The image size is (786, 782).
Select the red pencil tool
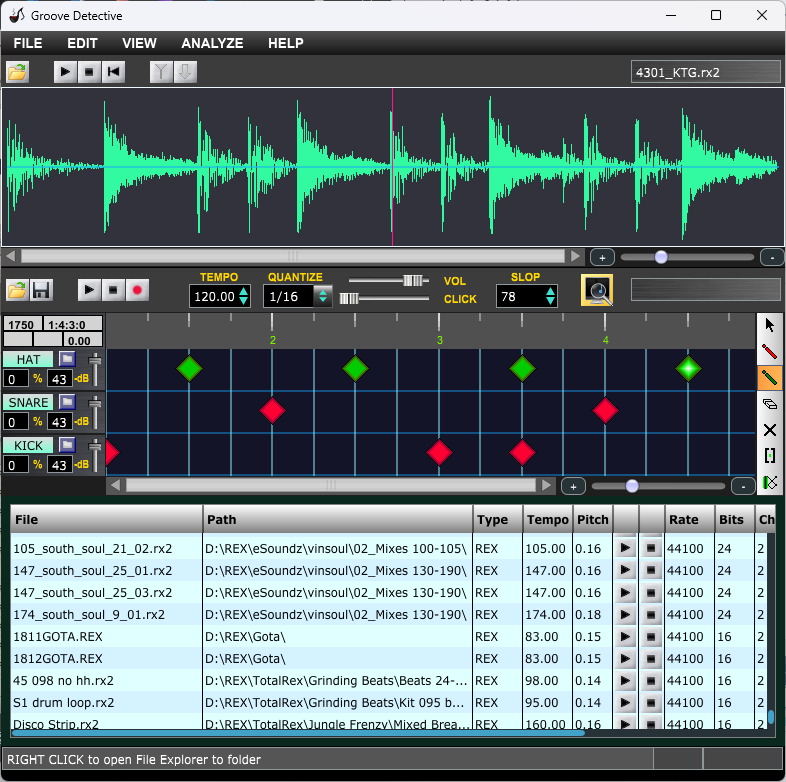pyautogui.click(x=770, y=351)
